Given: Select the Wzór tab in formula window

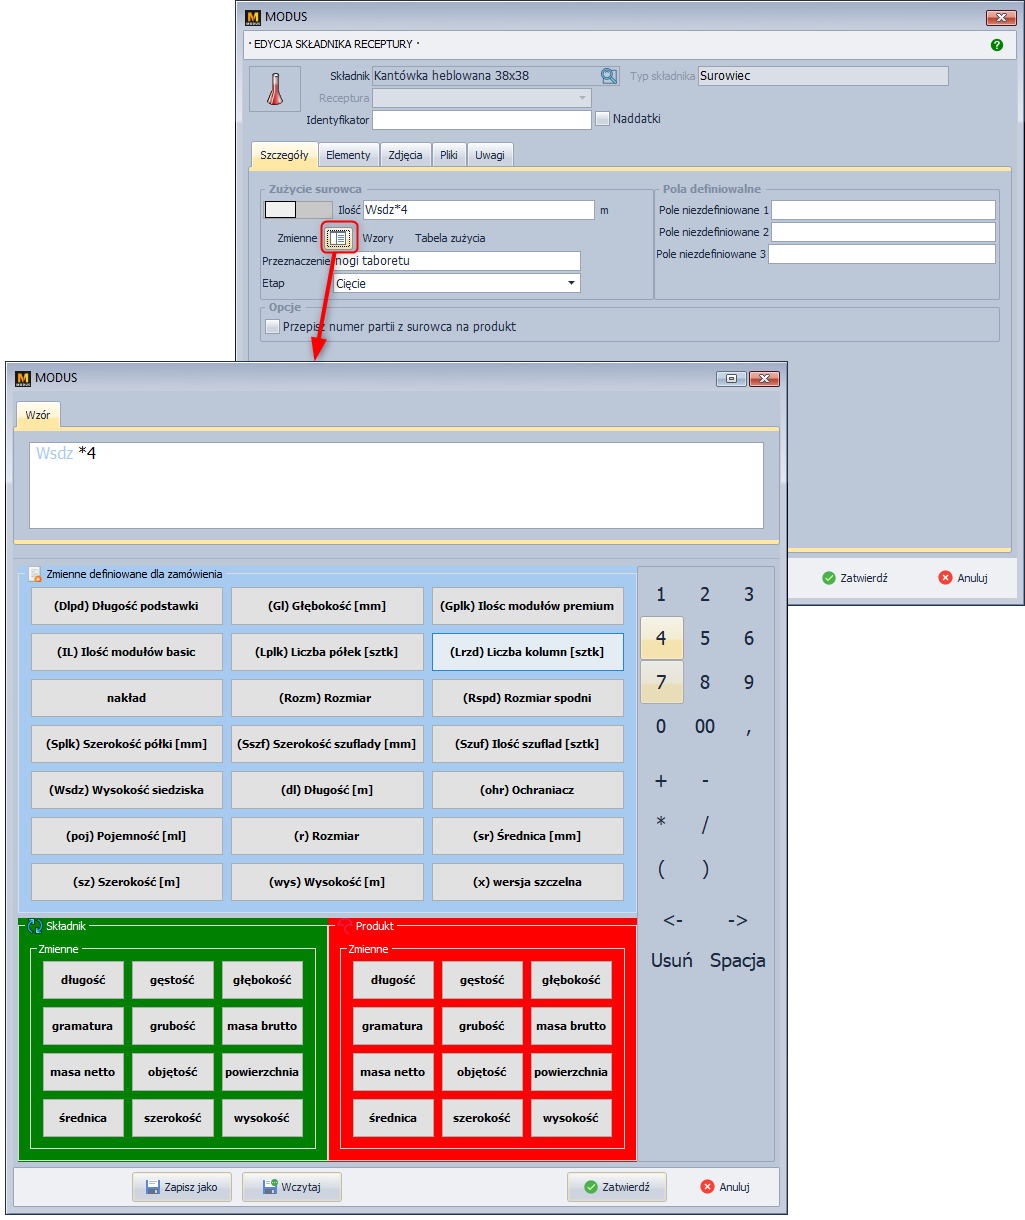Looking at the screenshot, I should click(x=38, y=415).
